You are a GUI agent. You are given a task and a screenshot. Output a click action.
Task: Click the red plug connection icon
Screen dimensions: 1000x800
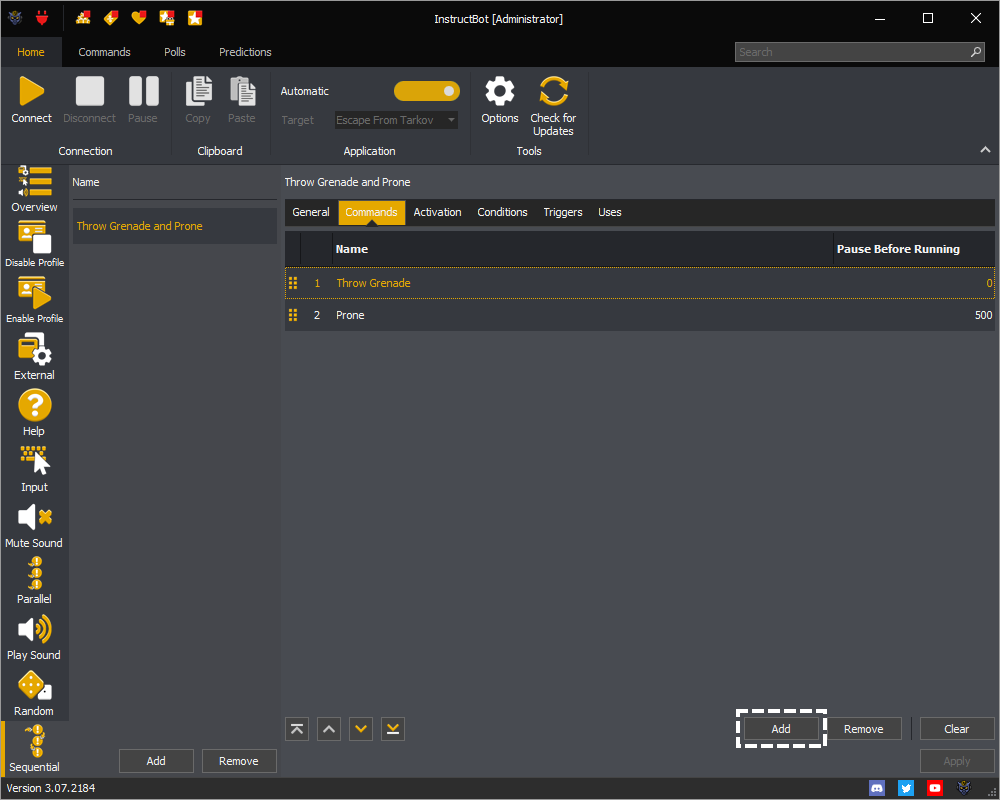pyautogui.click(x=42, y=18)
